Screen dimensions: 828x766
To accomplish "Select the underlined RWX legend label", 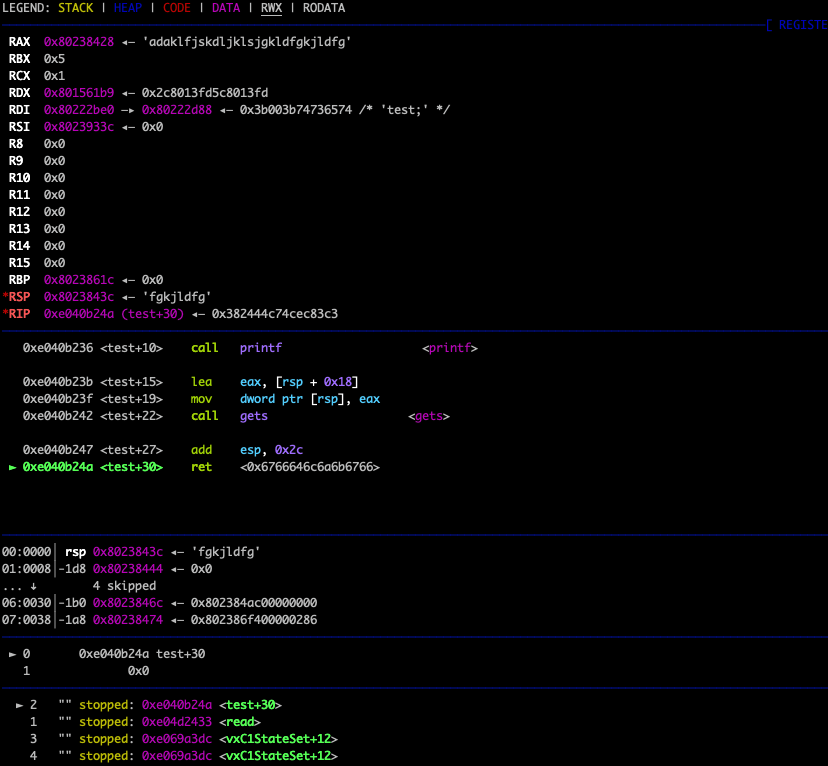I will (x=272, y=8).
